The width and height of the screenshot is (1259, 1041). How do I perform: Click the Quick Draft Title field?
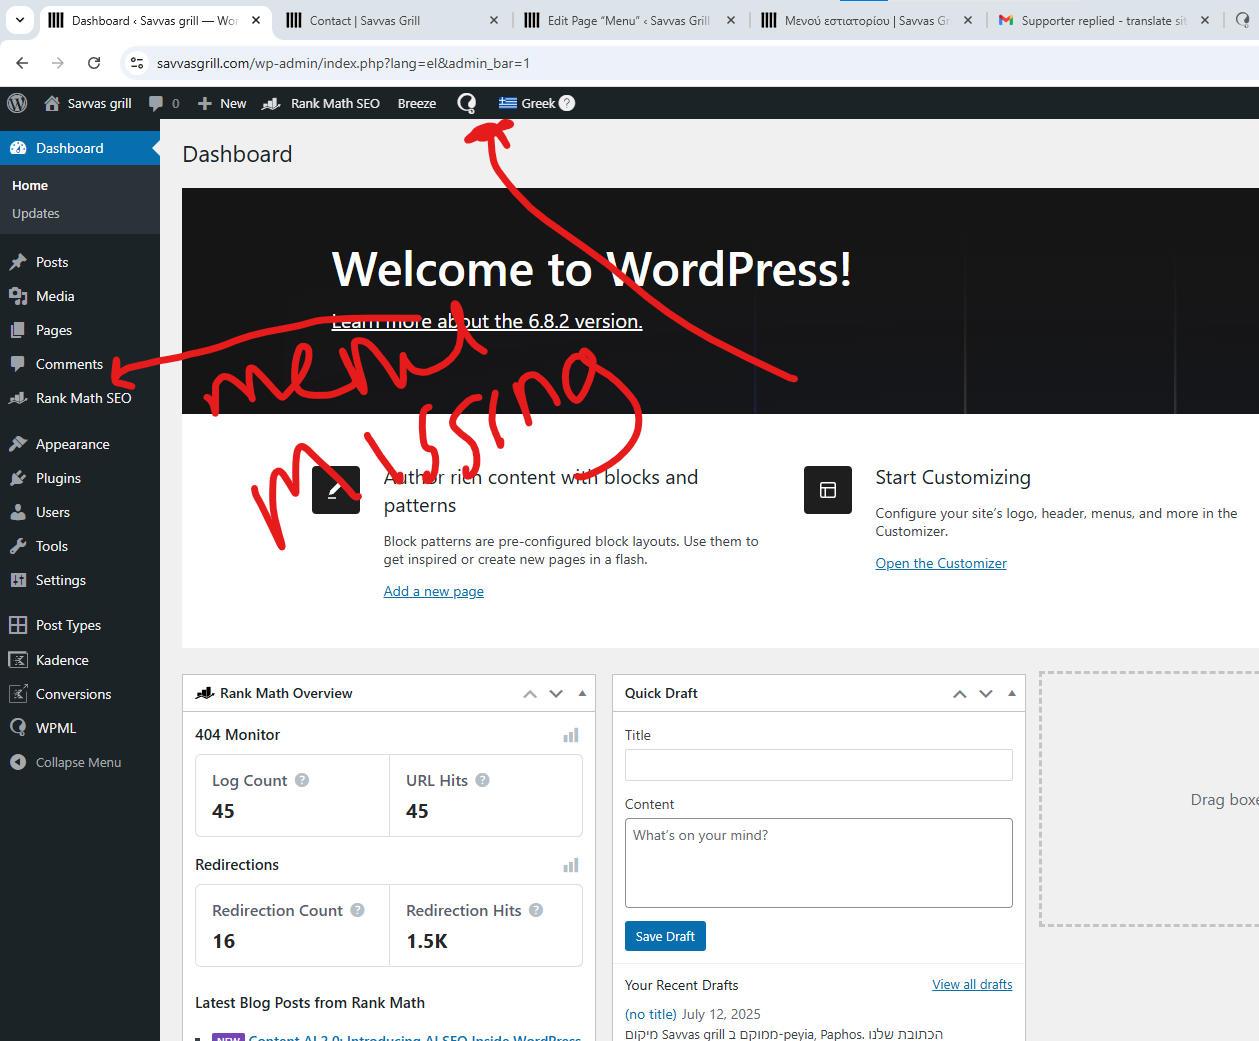pyautogui.click(x=819, y=765)
